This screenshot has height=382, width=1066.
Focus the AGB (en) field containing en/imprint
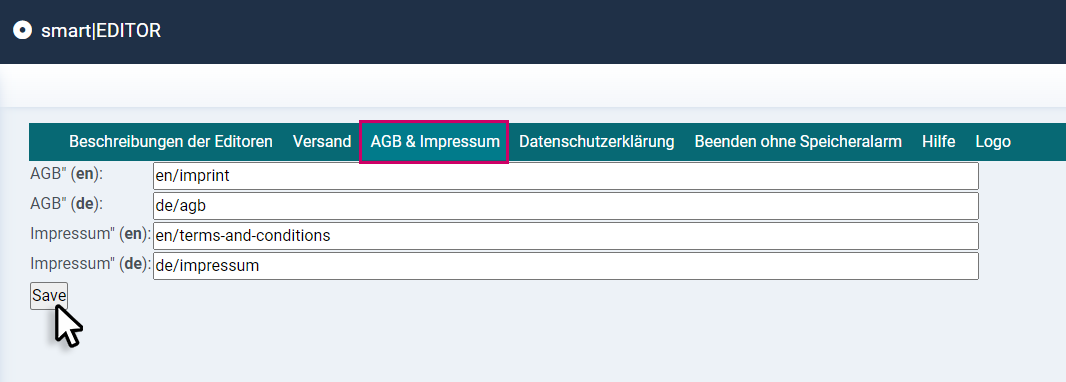566,176
